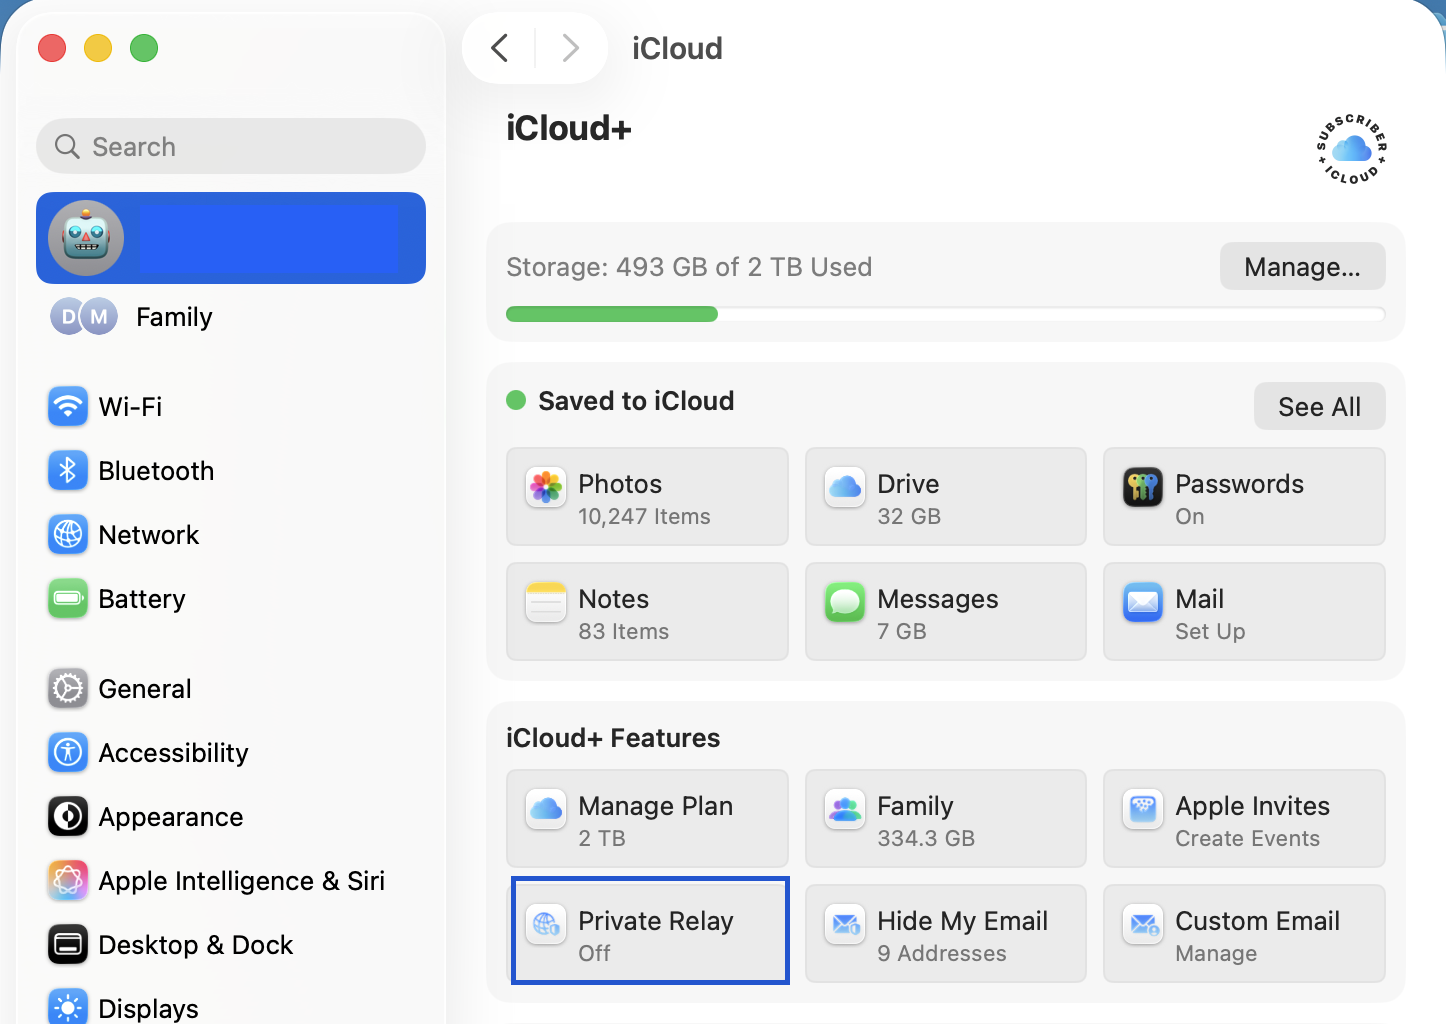1446x1024 pixels.
Task: Select Appearance label in the sidebar
Action: [171, 817]
